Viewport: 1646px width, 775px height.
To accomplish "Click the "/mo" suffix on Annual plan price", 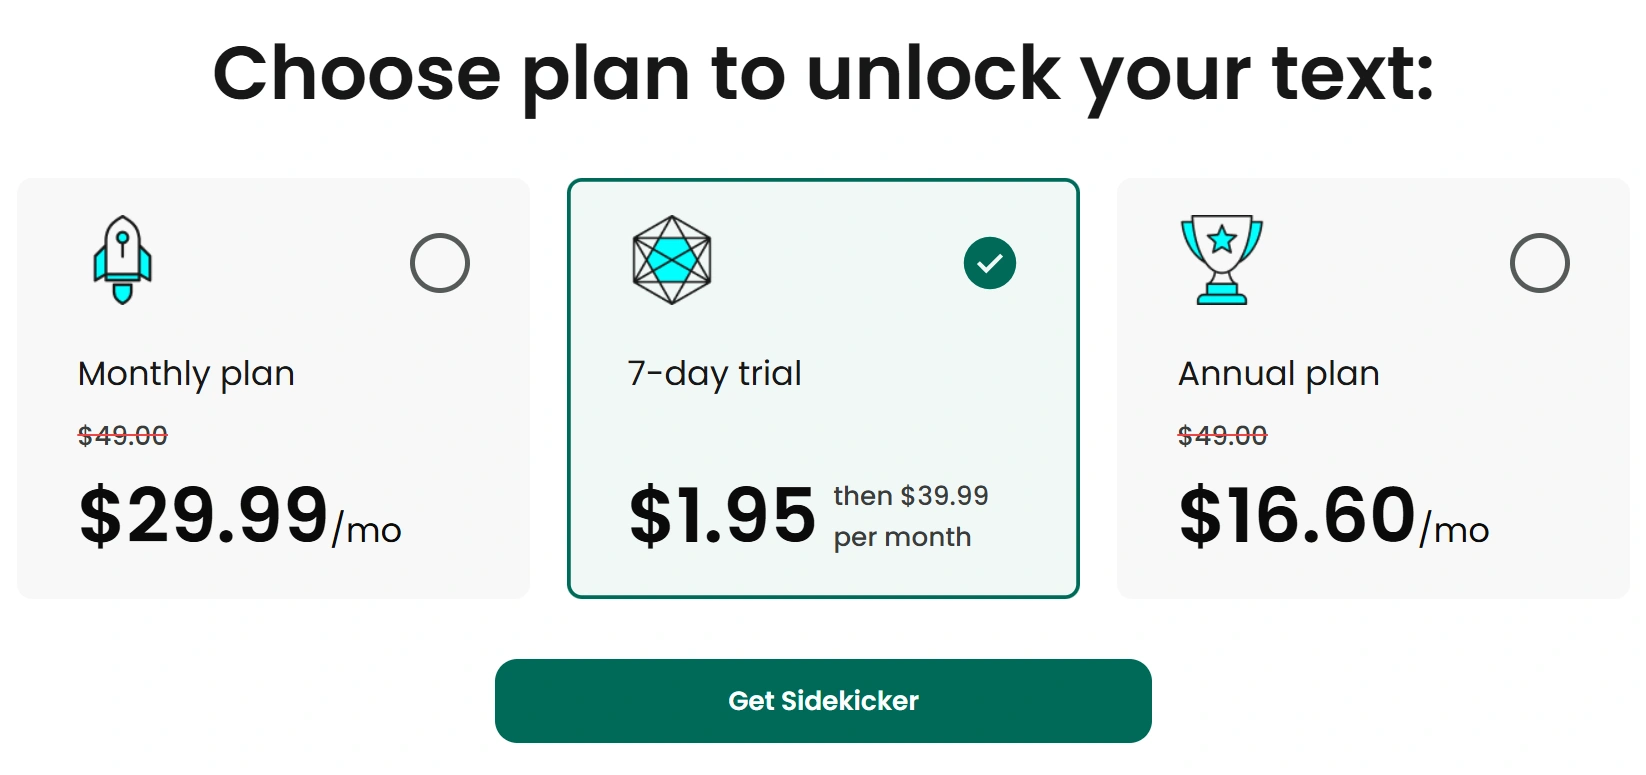I will 1455,529.
